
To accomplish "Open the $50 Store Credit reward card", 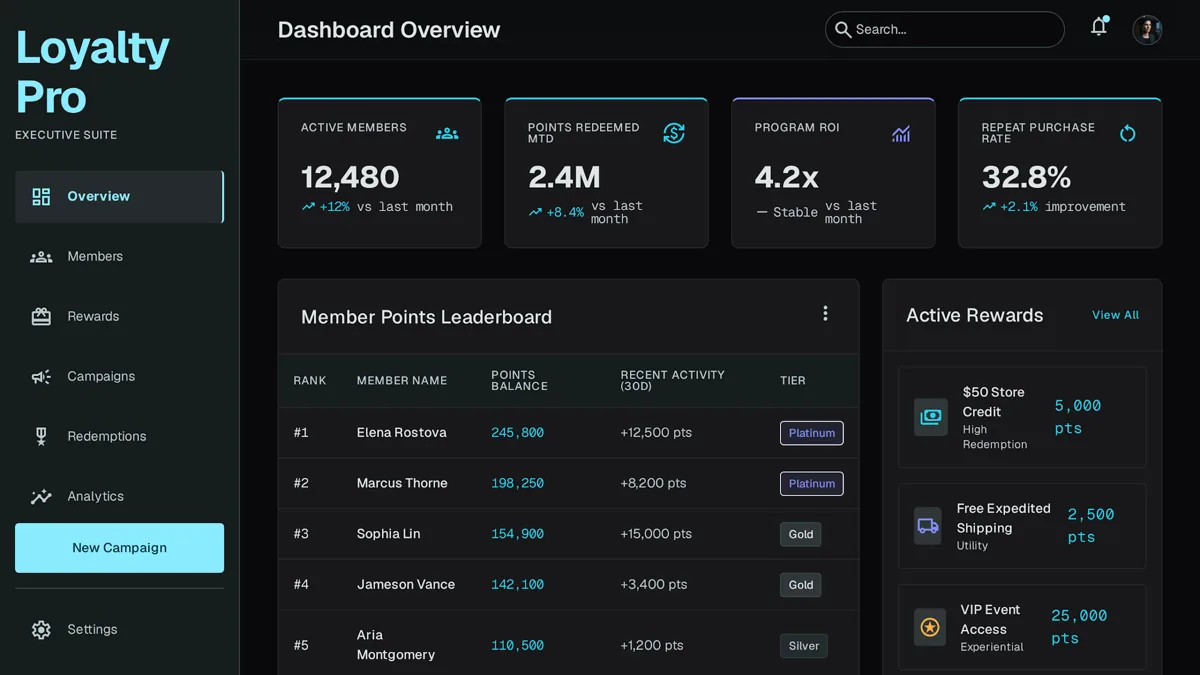I will pos(1022,417).
